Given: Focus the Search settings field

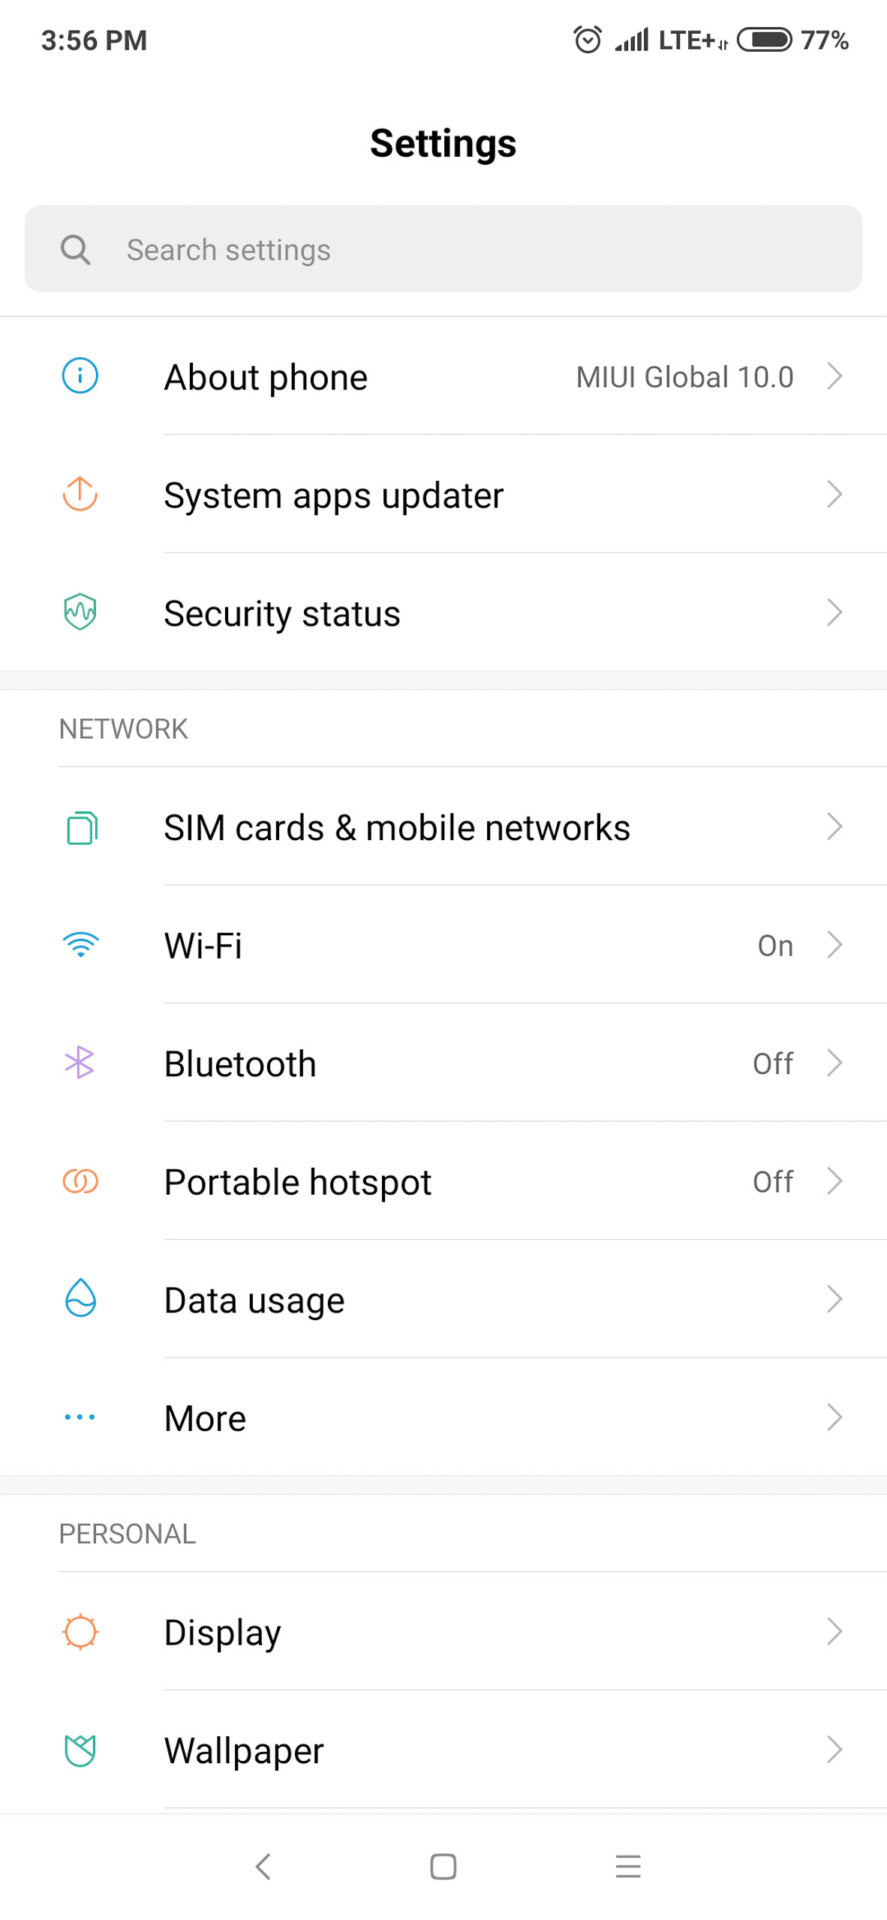Looking at the screenshot, I should click(443, 249).
